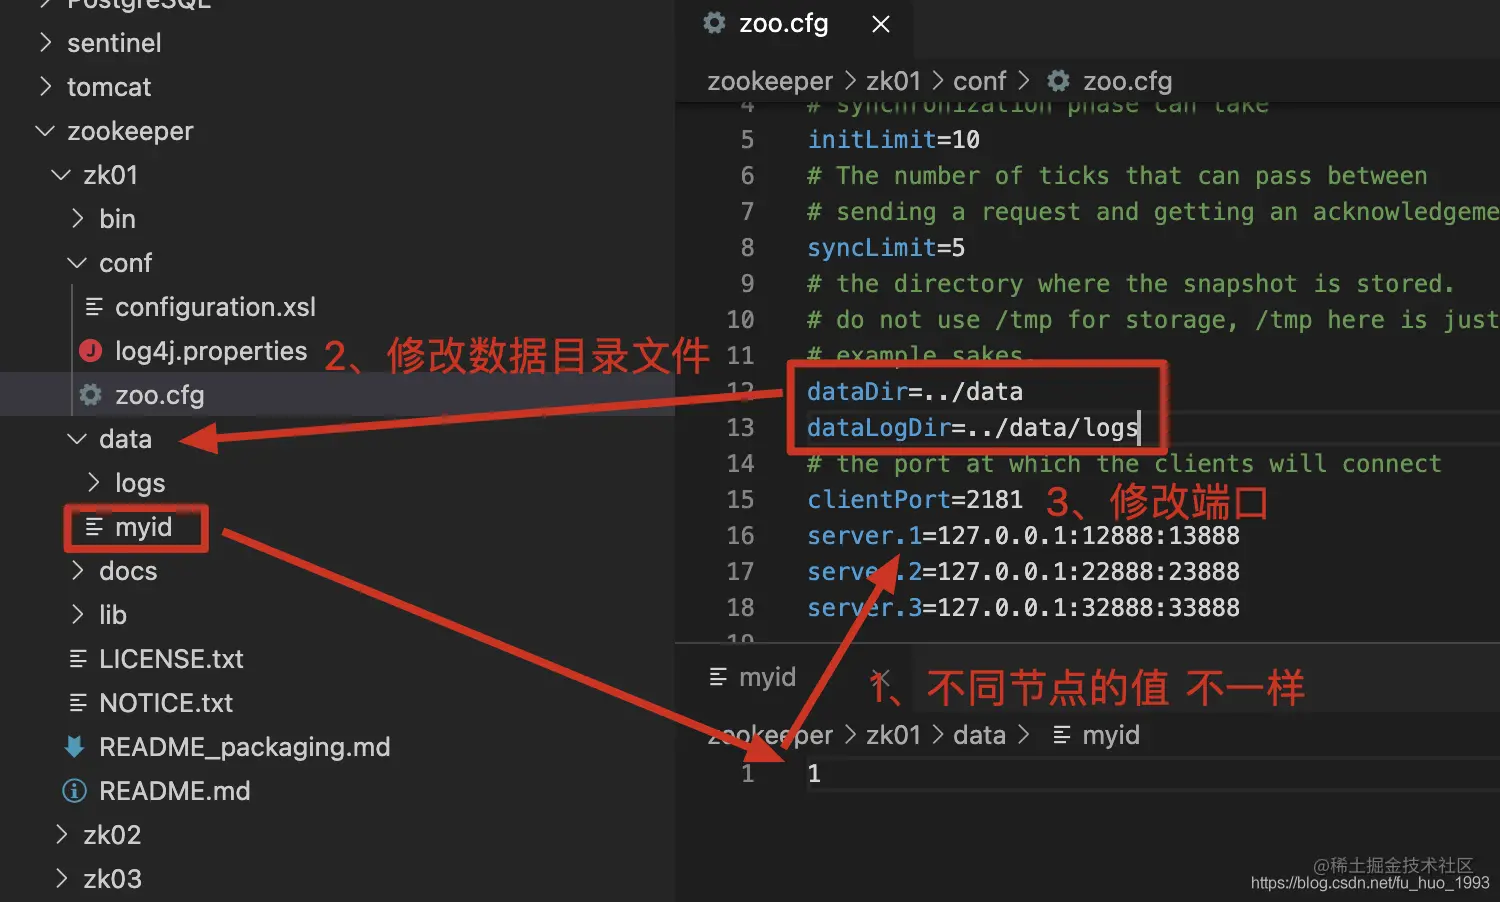Click the syncLimit=5 line
The image size is (1500, 902).
(x=886, y=248)
